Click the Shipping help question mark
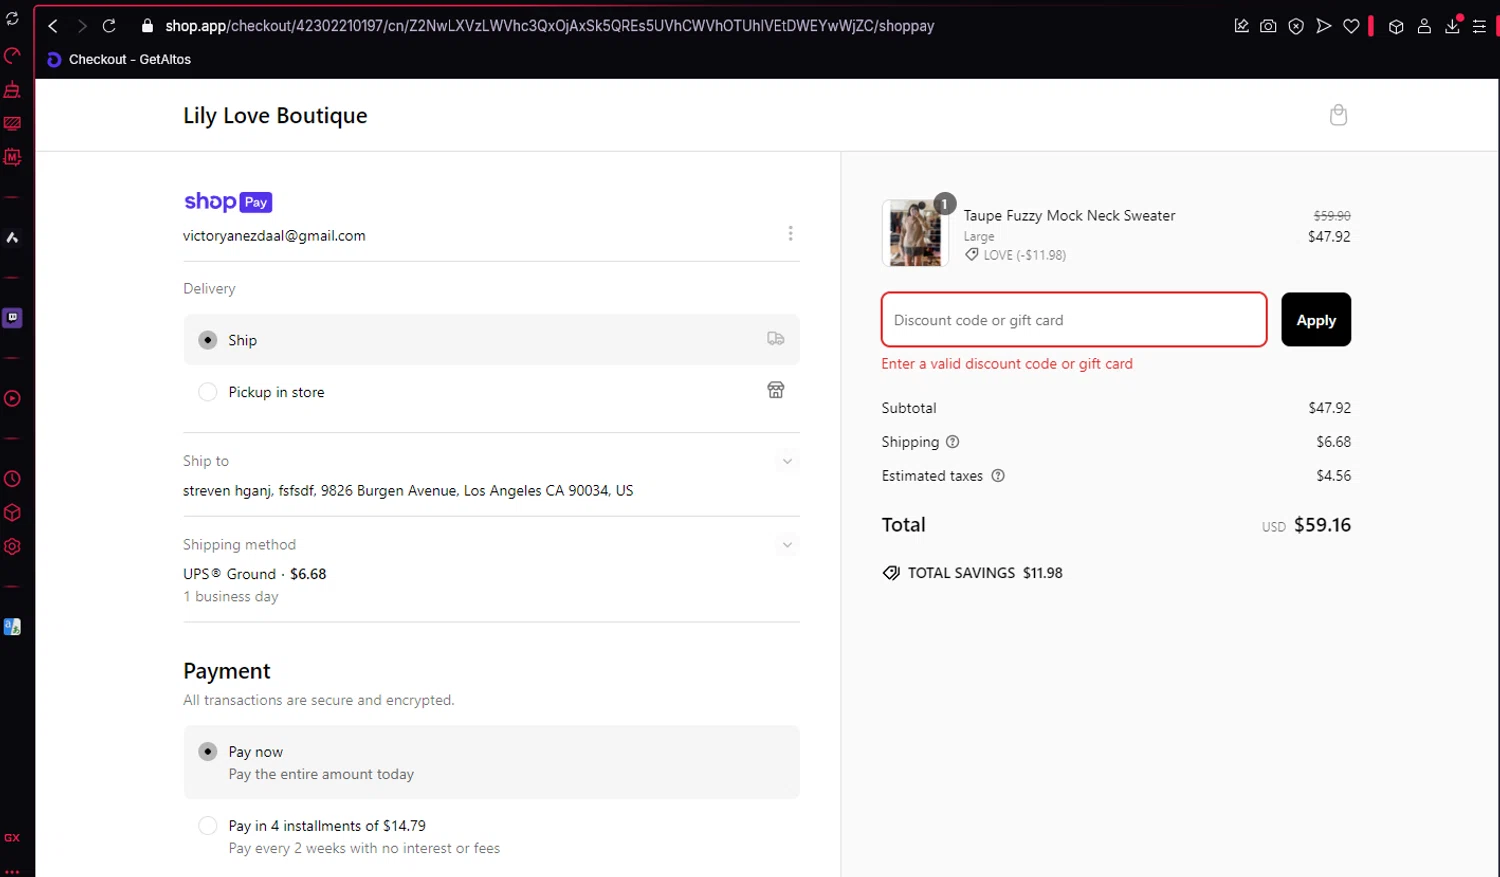The image size is (1500, 877). (x=952, y=442)
